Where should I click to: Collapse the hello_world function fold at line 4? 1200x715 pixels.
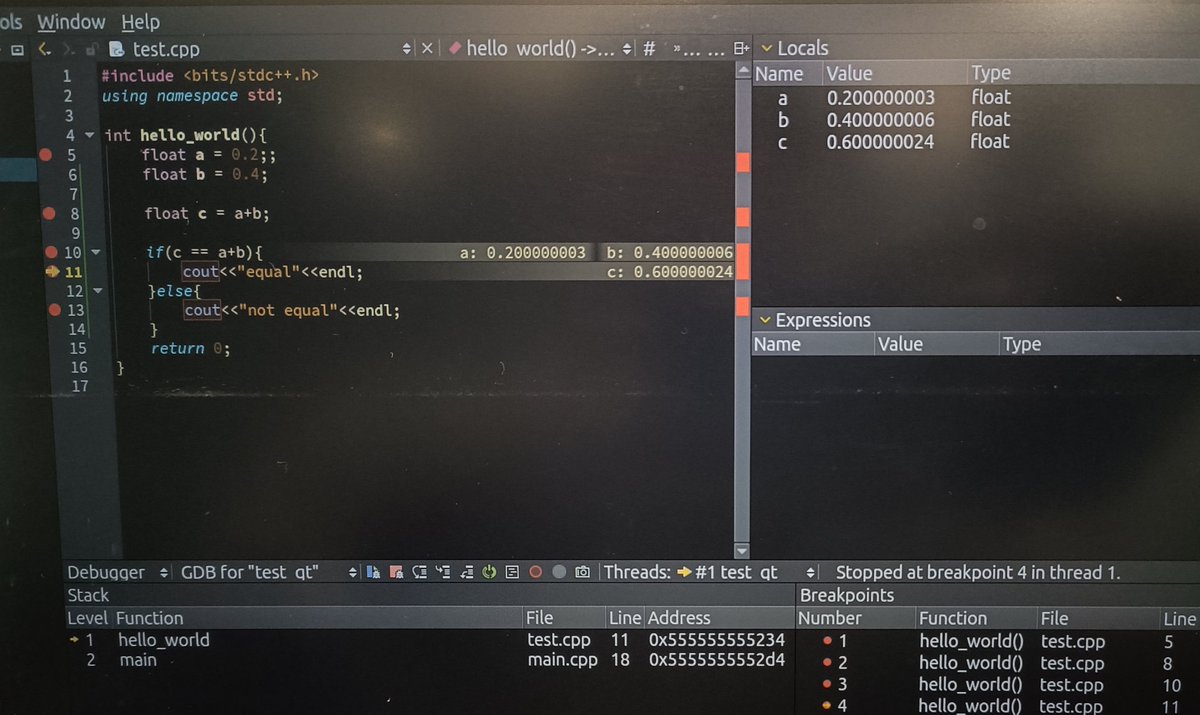[90, 135]
